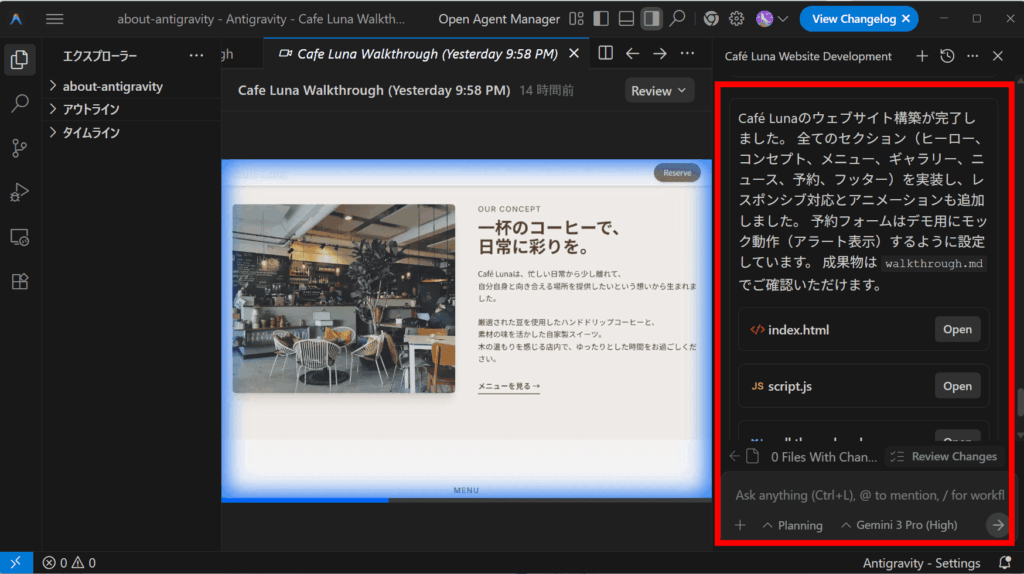Toggle the agent side panel layout button

(651, 18)
